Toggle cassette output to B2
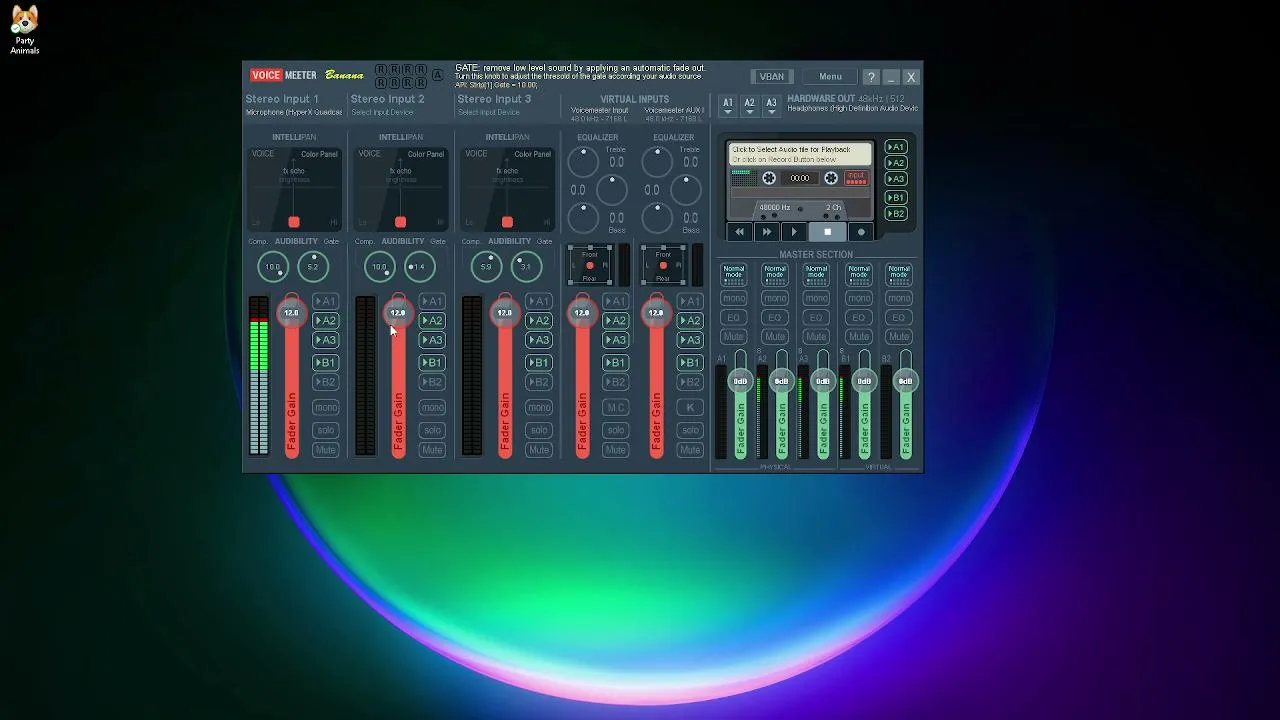 pyautogui.click(x=896, y=214)
